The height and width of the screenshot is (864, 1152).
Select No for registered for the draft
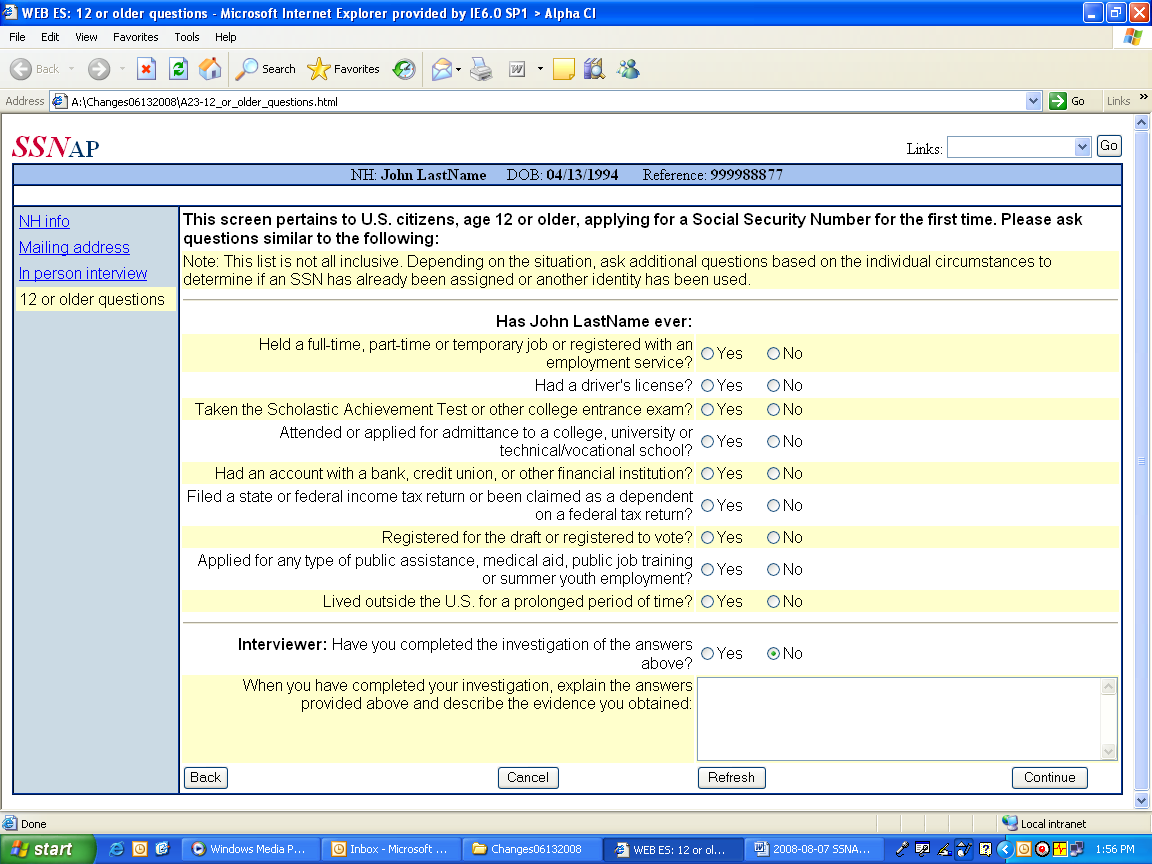[x=774, y=538]
